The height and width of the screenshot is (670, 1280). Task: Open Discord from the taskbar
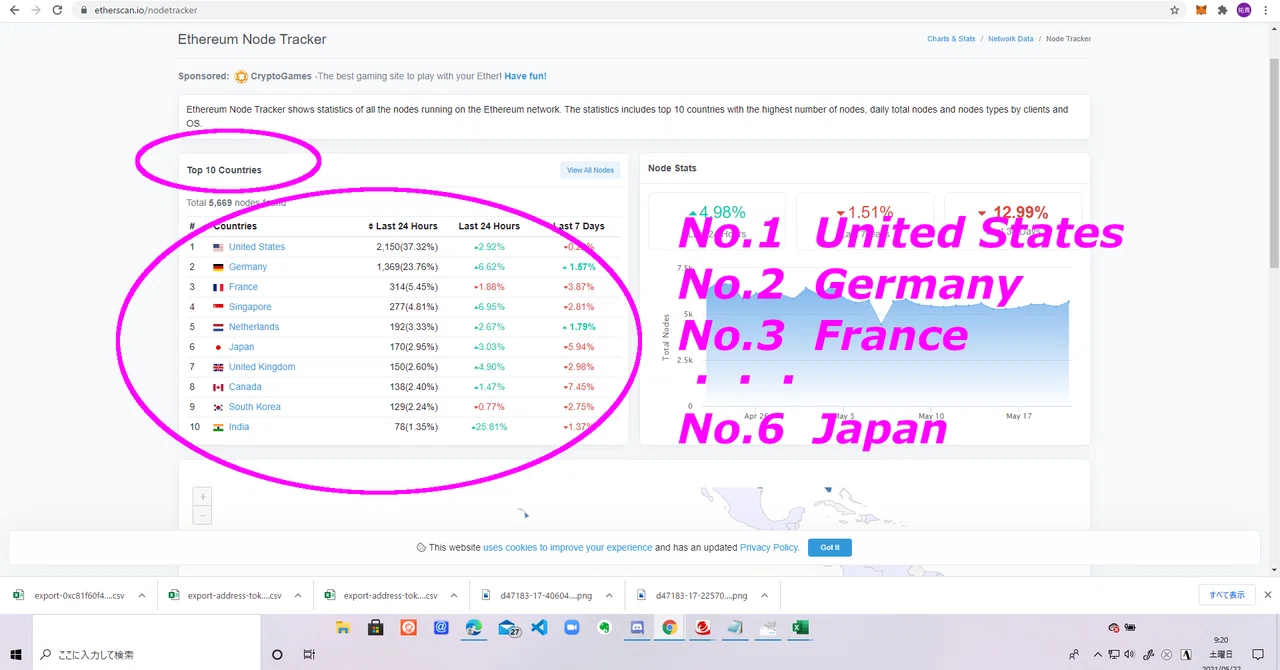coord(637,628)
